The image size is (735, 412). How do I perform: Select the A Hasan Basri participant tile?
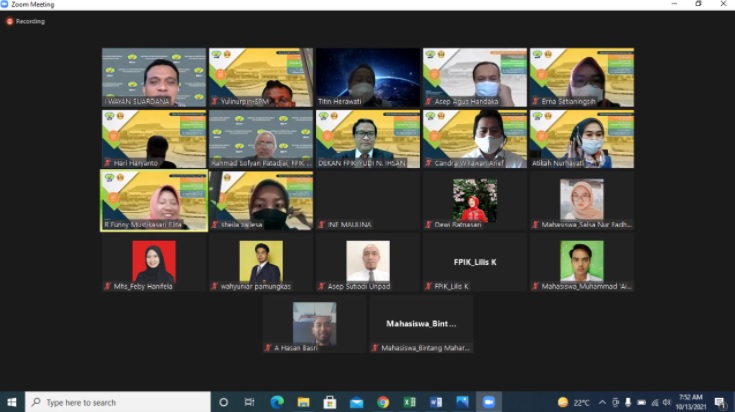click(315, 323)
